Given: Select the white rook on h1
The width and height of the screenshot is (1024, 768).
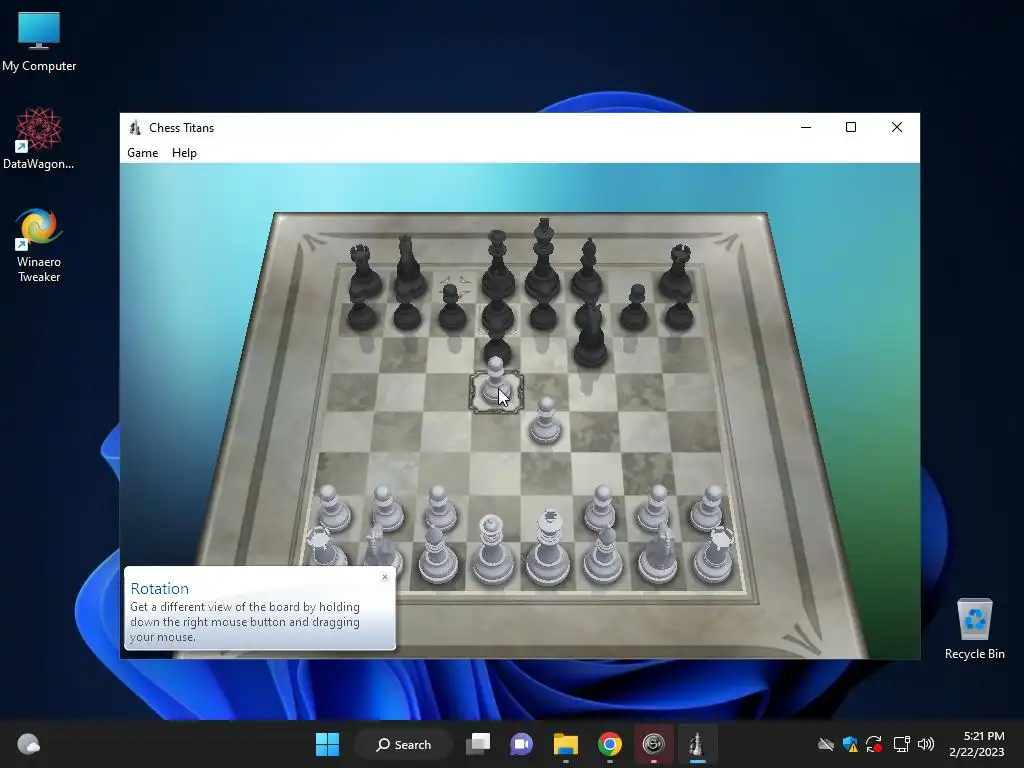Looking at the screenshot, I should pyautogui.click(x=714, y=555).
